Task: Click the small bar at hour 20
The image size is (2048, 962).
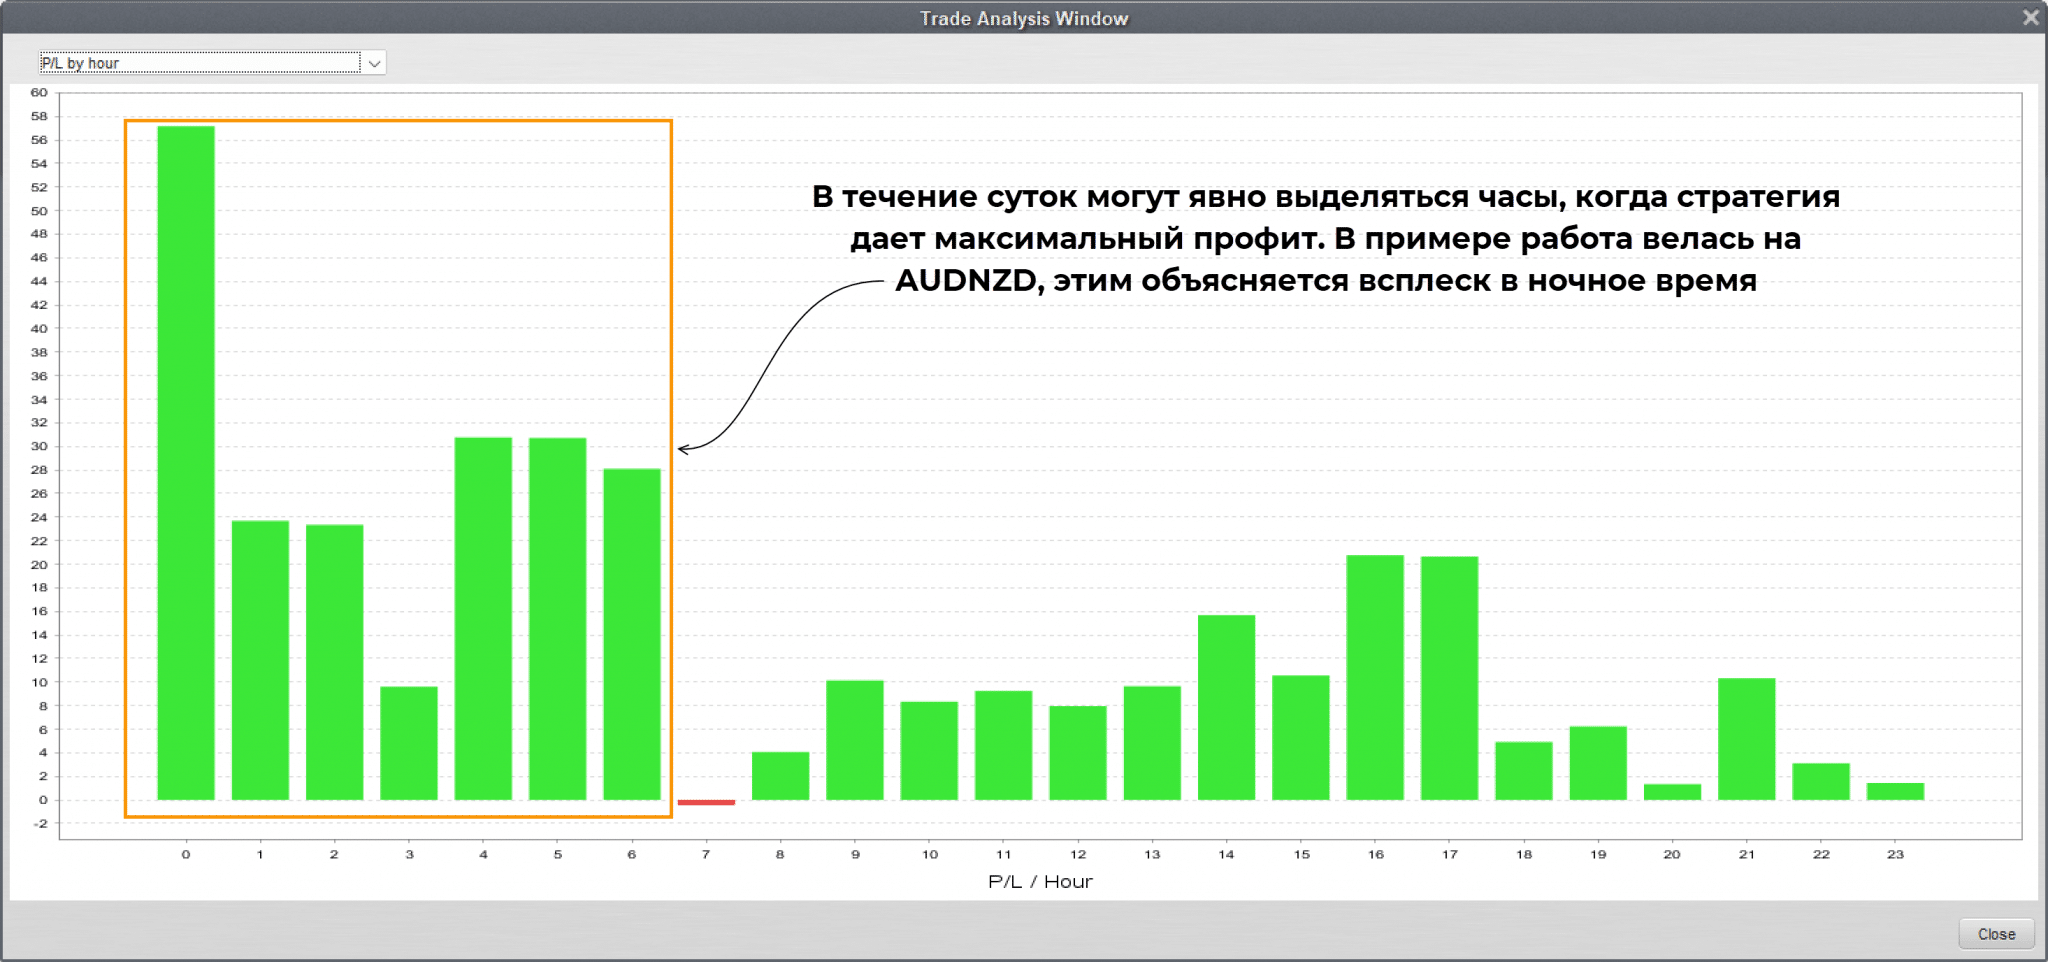Action: point(1672,792)
